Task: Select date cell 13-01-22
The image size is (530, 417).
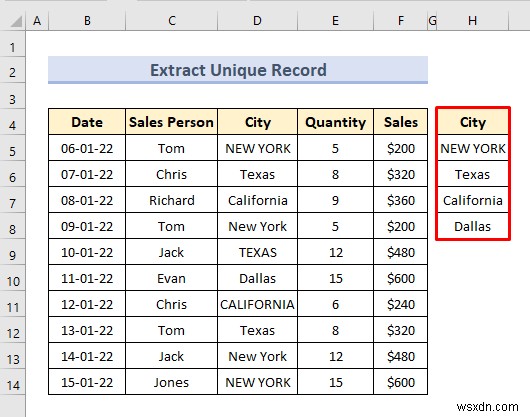Action: point(87,330)
